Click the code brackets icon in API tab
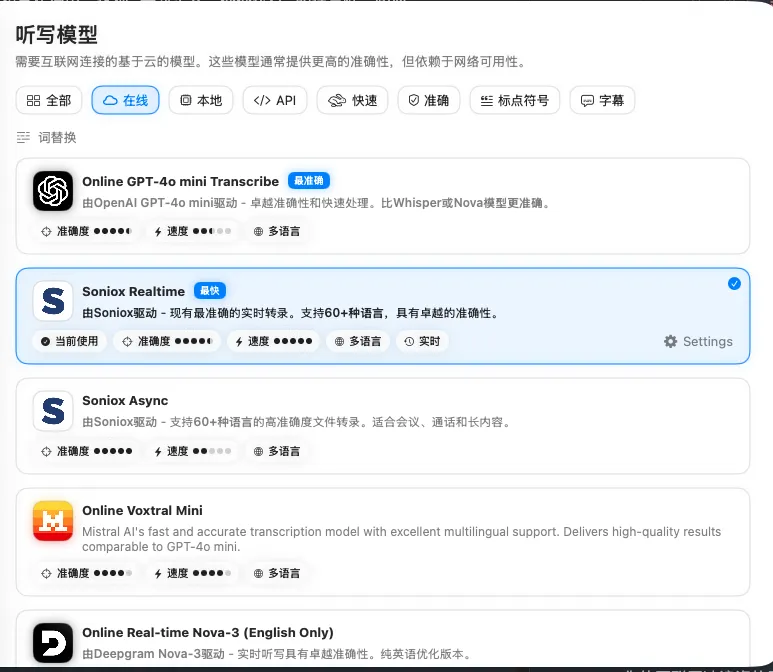773x672 pixels. [262, 101]
